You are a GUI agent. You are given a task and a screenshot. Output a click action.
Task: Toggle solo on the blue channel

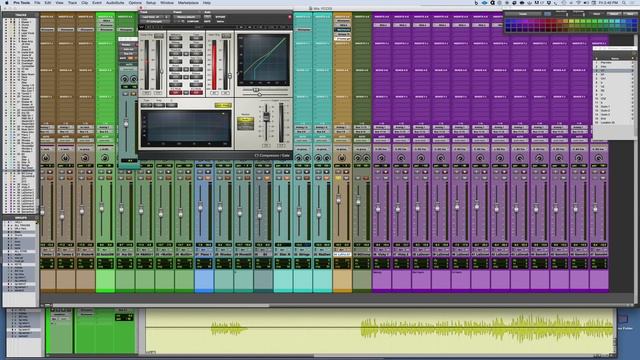coord(200,178)
